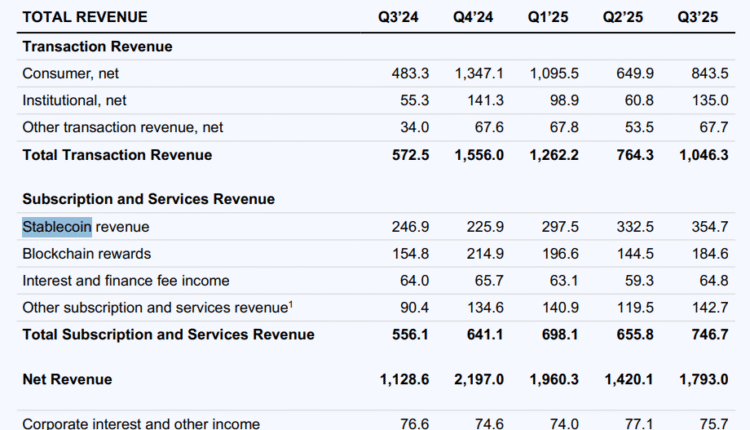Click the Interest and finance fee income label
Viewport: 750px width, 430px height.
[x=126, y=281]
